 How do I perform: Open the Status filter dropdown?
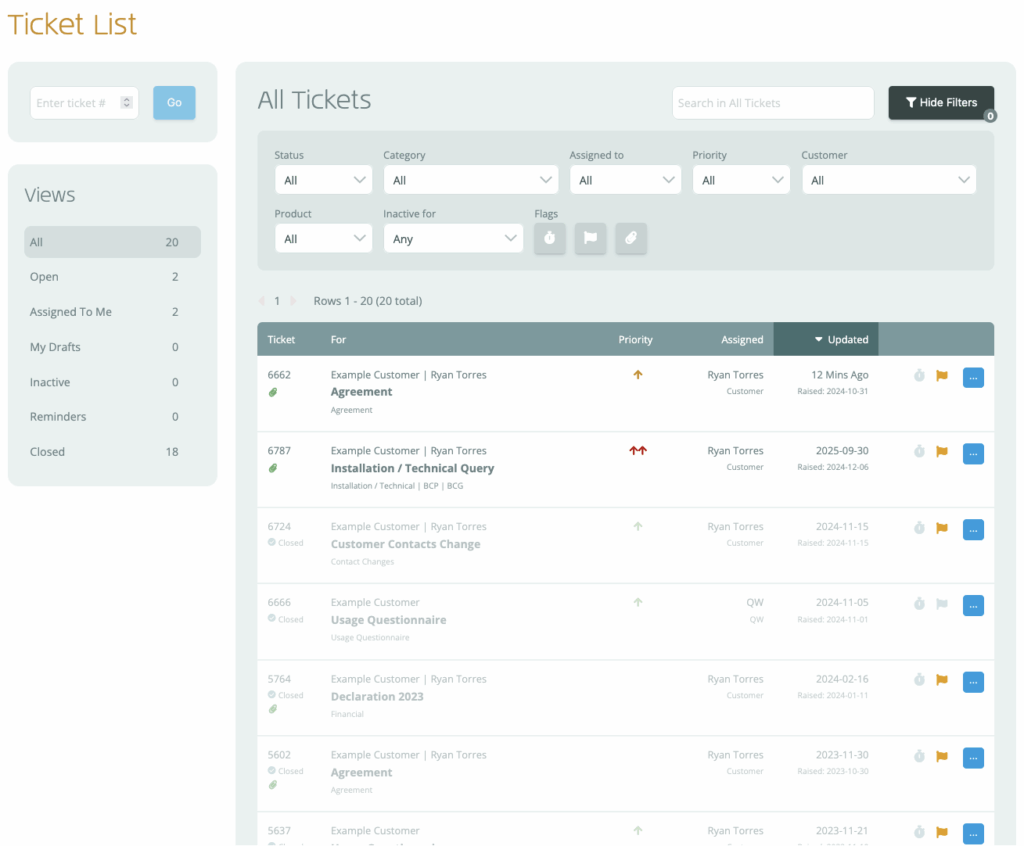coord(323,180)
